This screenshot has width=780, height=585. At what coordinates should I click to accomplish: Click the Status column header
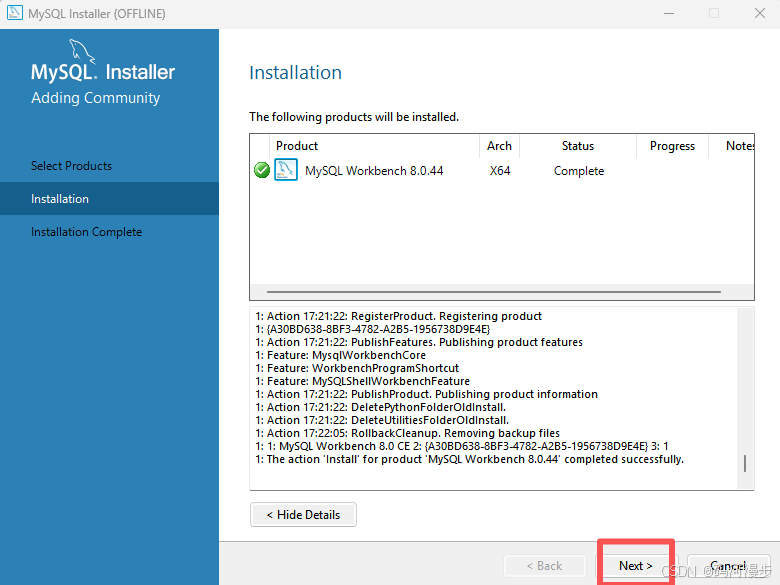click(578, 146)
